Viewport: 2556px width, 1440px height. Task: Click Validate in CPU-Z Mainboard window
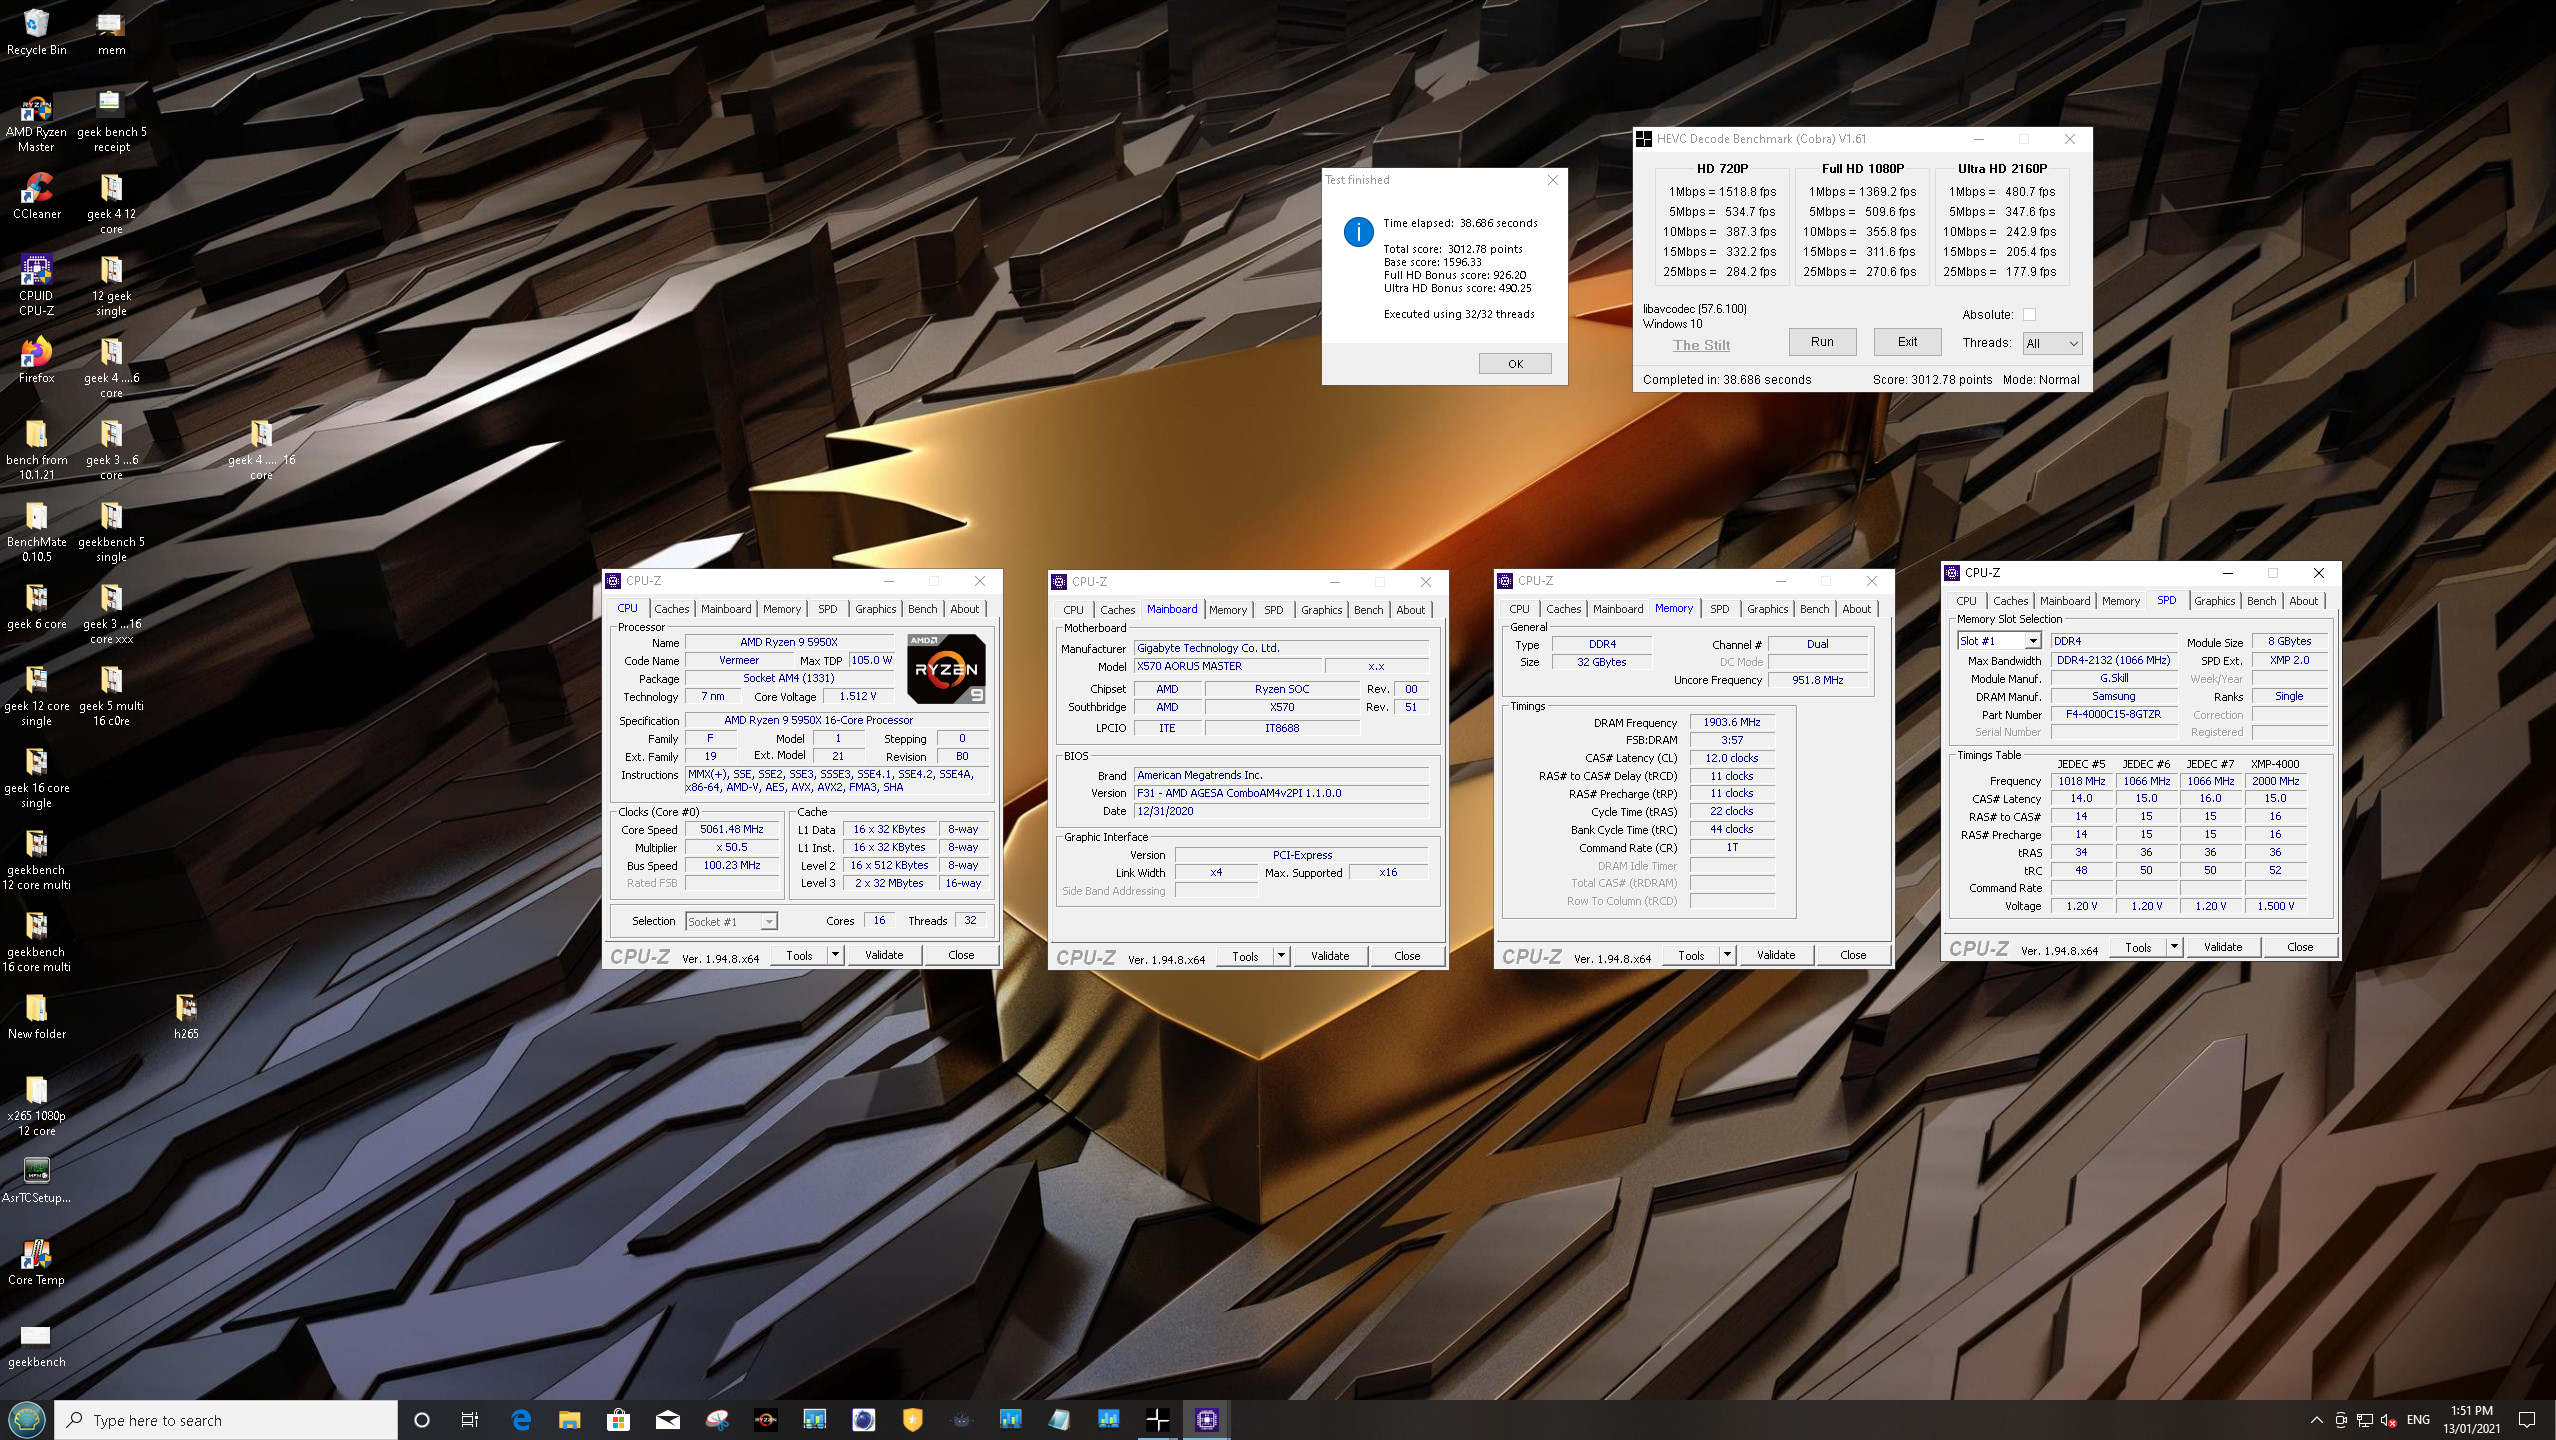(x=1330, y=956)
